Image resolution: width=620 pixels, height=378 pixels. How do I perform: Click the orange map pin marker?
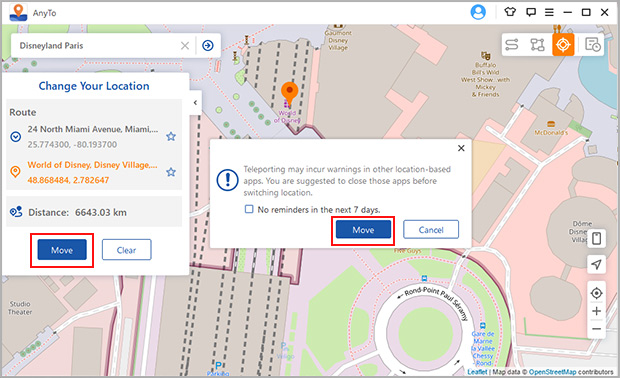pos(289,93)
